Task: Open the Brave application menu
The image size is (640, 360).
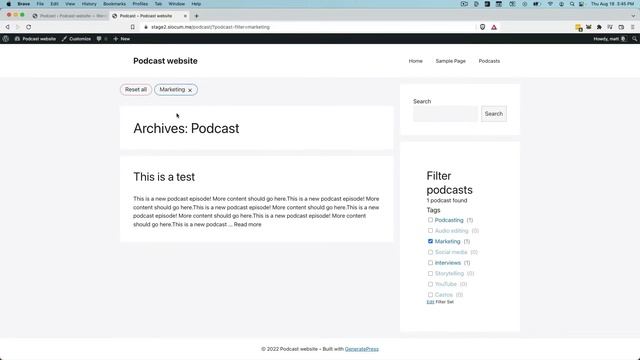Action: (24, 4)
